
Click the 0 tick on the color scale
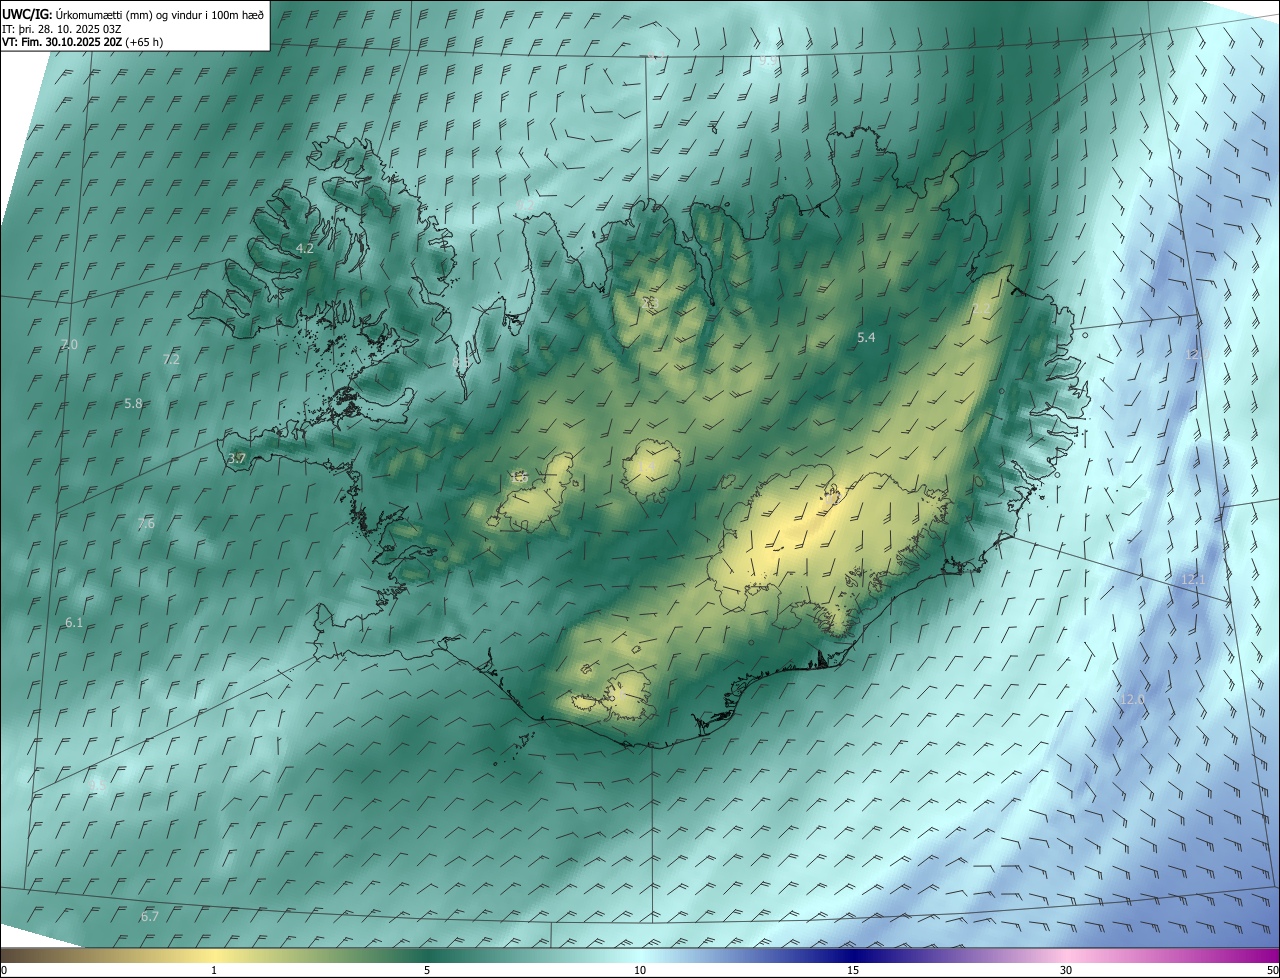(x=4, y=971)
